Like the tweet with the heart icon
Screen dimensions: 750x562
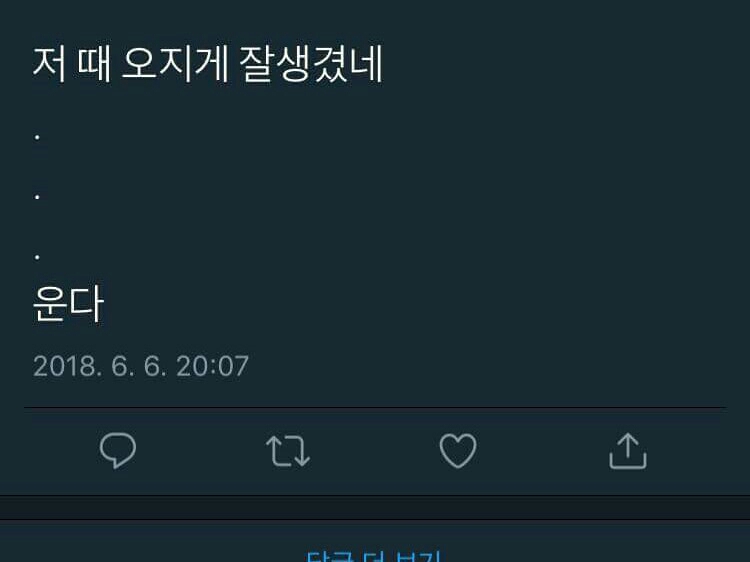(458, 451)
